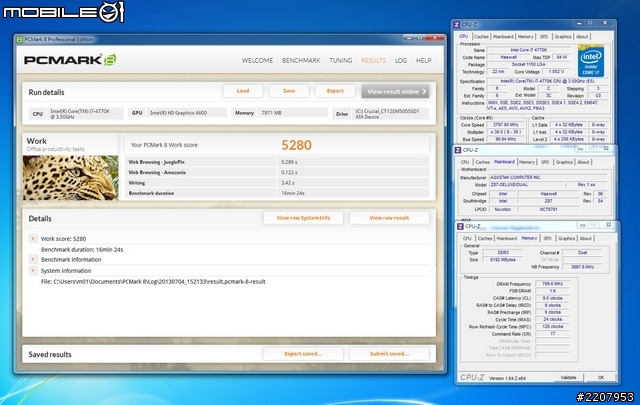Screen dimensions: 640x405
Task: Click the Intel Core i7 logo in CPU-Z
Action: [591, 61]
